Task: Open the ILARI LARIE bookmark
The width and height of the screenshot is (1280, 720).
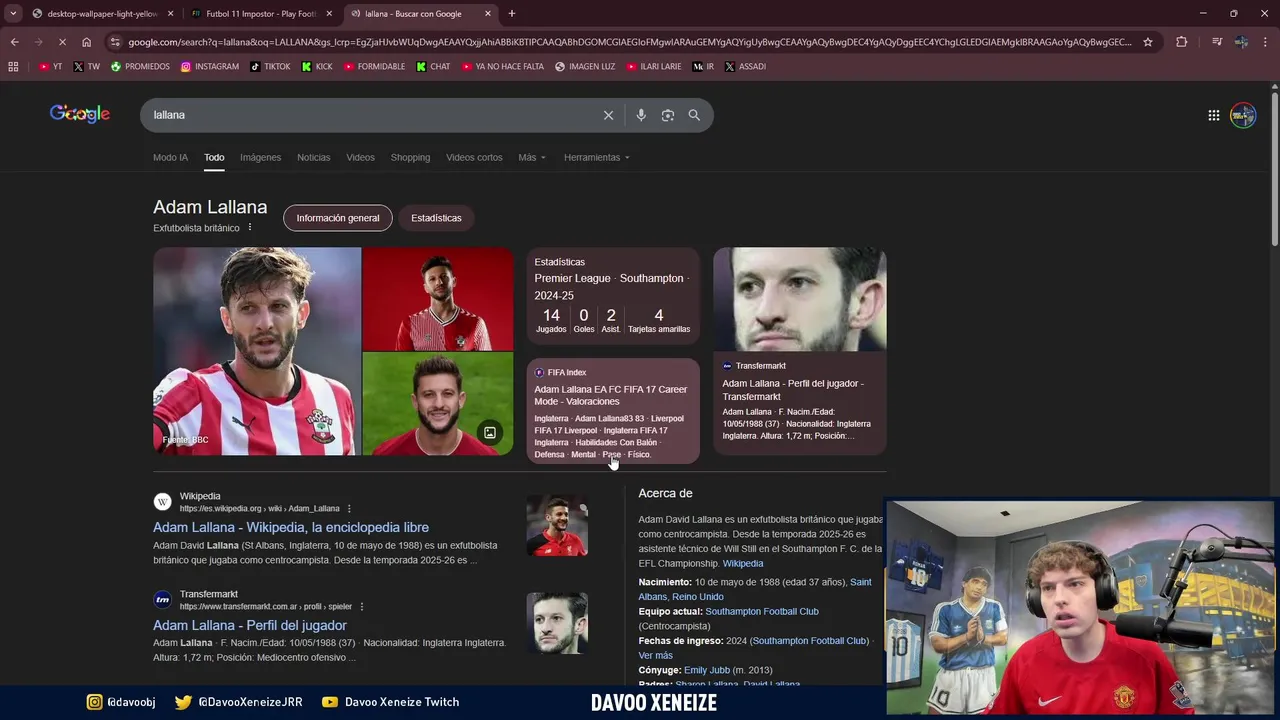Action: pos(654,67)
